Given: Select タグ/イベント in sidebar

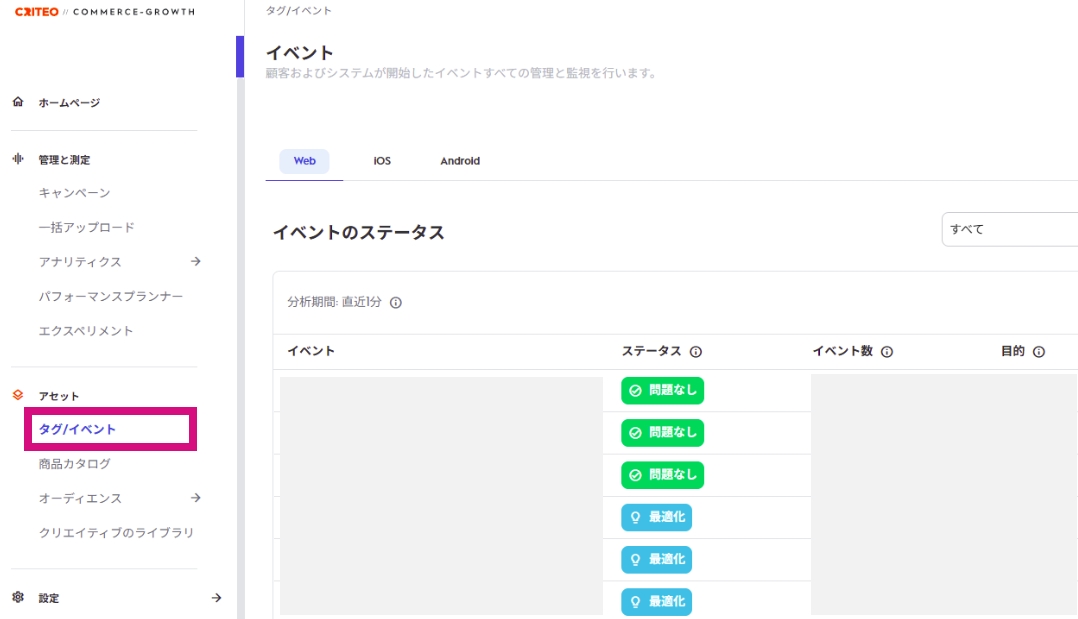Looking at the screenshot, I should (77, 429).
